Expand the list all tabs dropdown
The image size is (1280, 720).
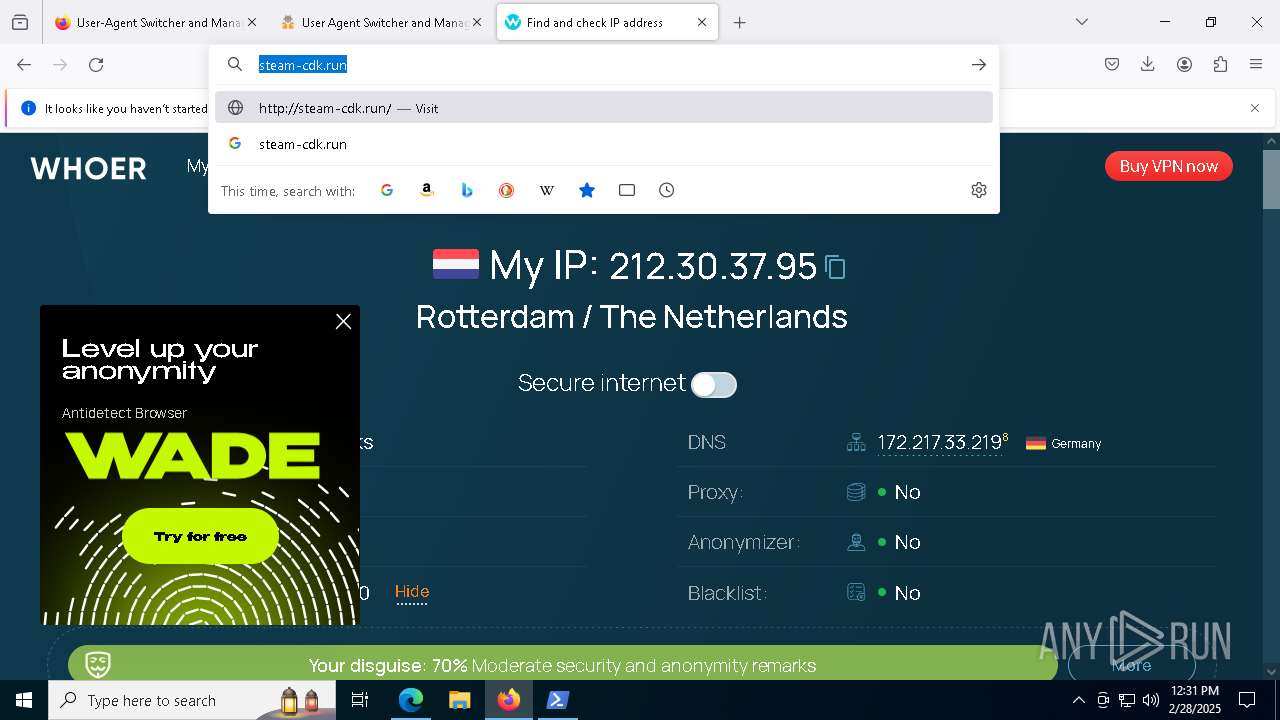point(1082,22)
